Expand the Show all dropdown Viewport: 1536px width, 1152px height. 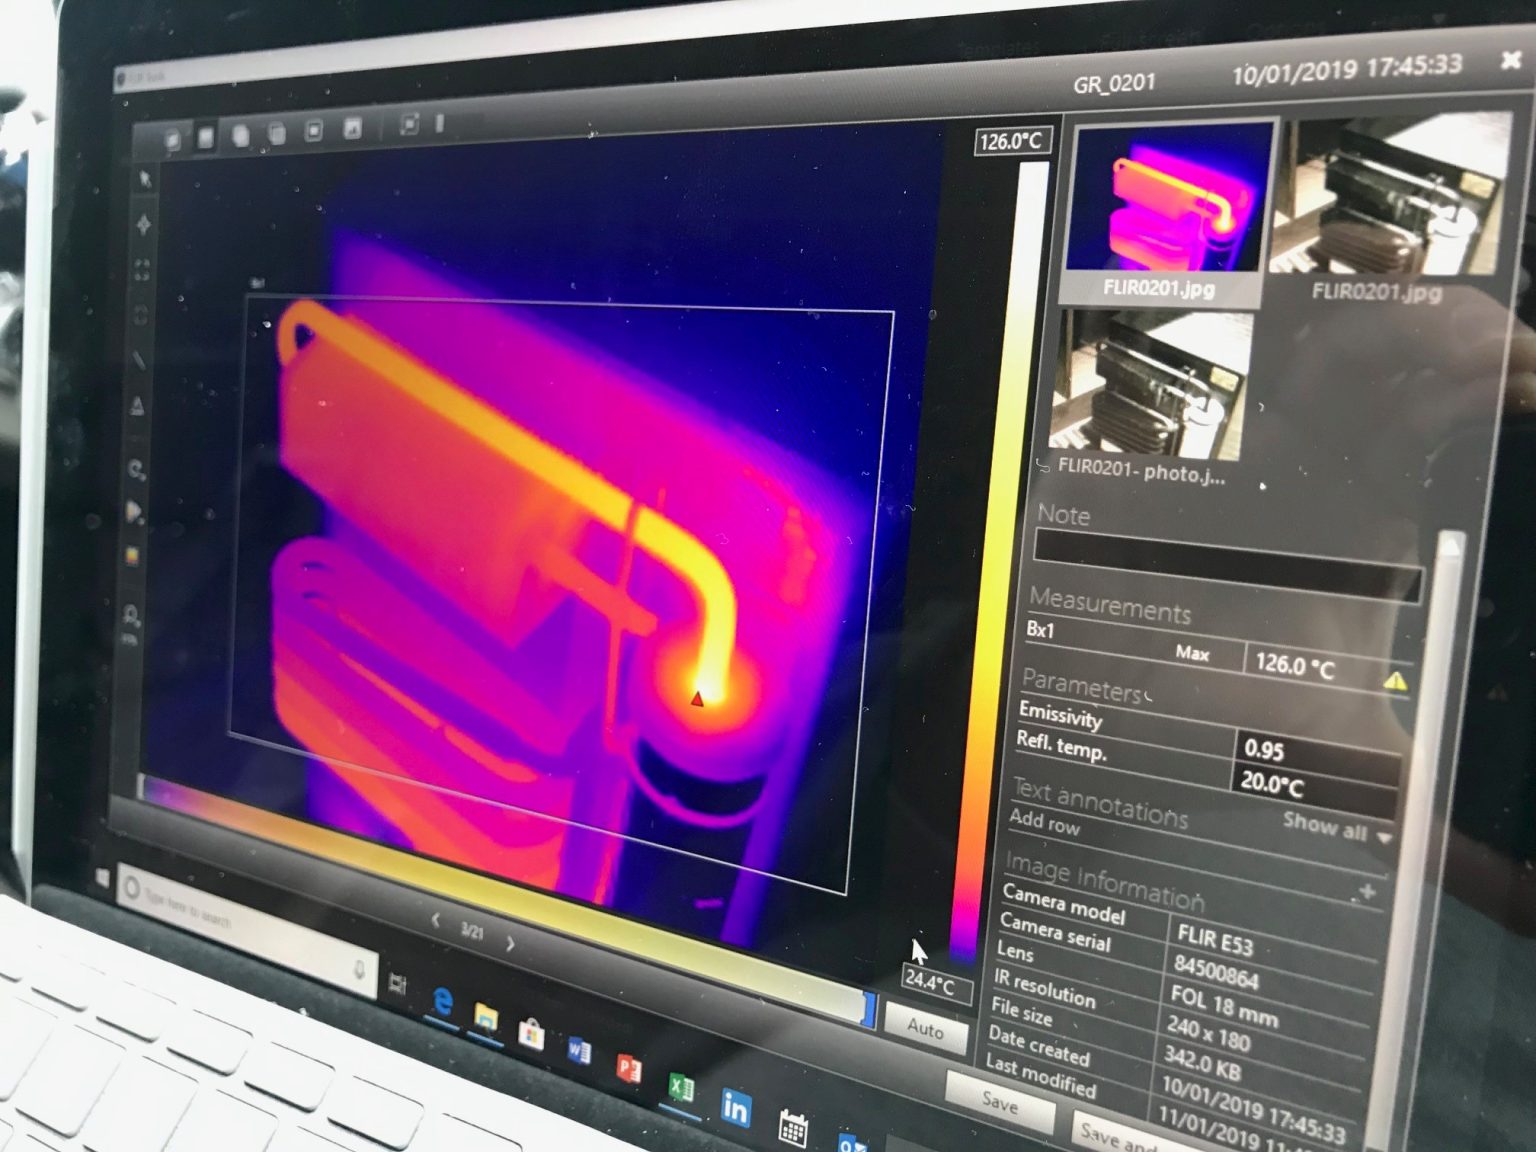1385,836
